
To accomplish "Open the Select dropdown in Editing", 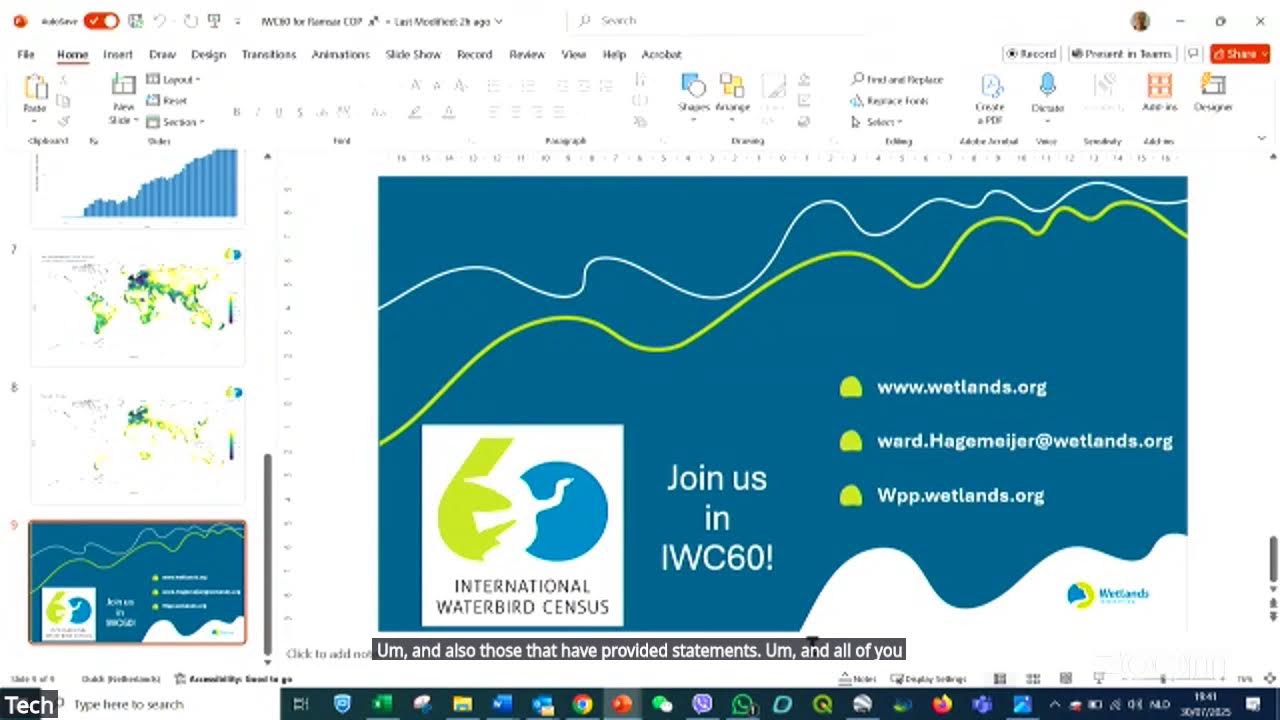I will click(x=877, y=122).
